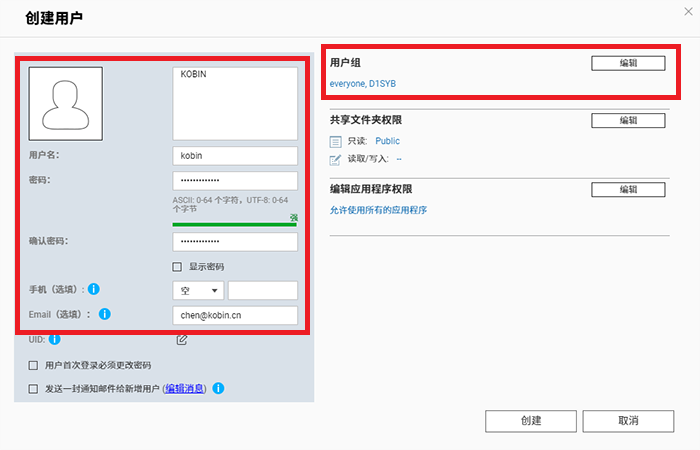The height and width of the screenshot is (450, 700).
Task: Open the phone country code dropdown 空
Action: [x=198, y=291]
